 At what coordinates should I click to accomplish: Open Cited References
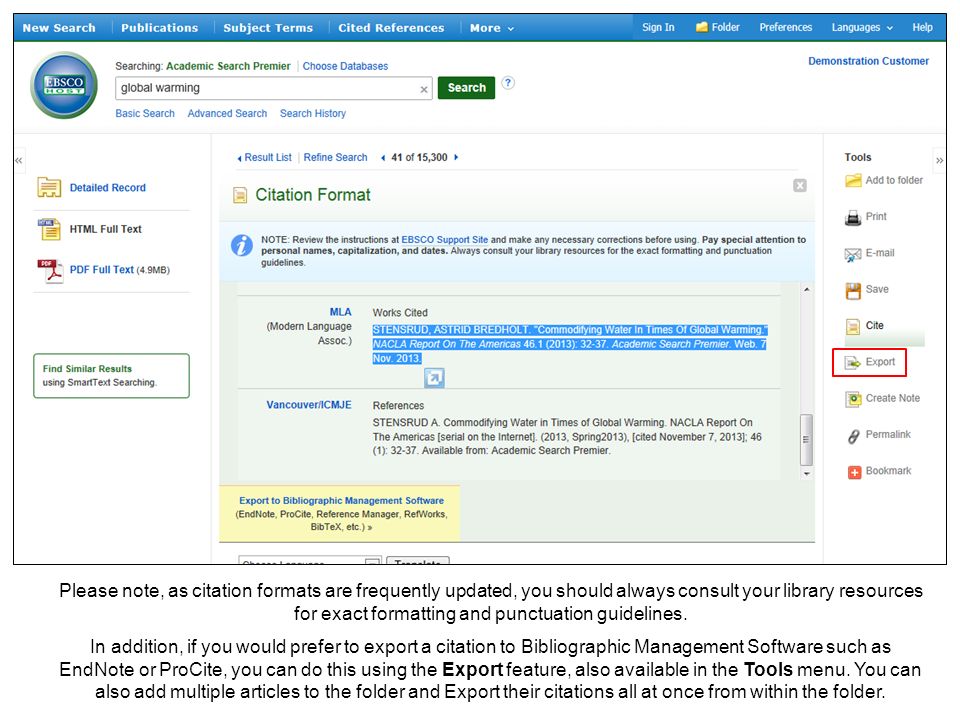point(391,28)
